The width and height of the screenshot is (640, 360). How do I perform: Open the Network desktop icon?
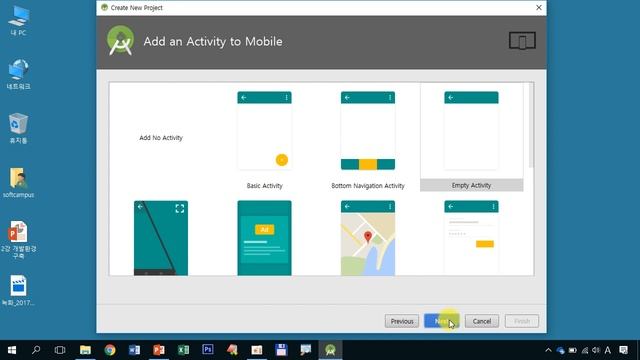click(18, 75)
